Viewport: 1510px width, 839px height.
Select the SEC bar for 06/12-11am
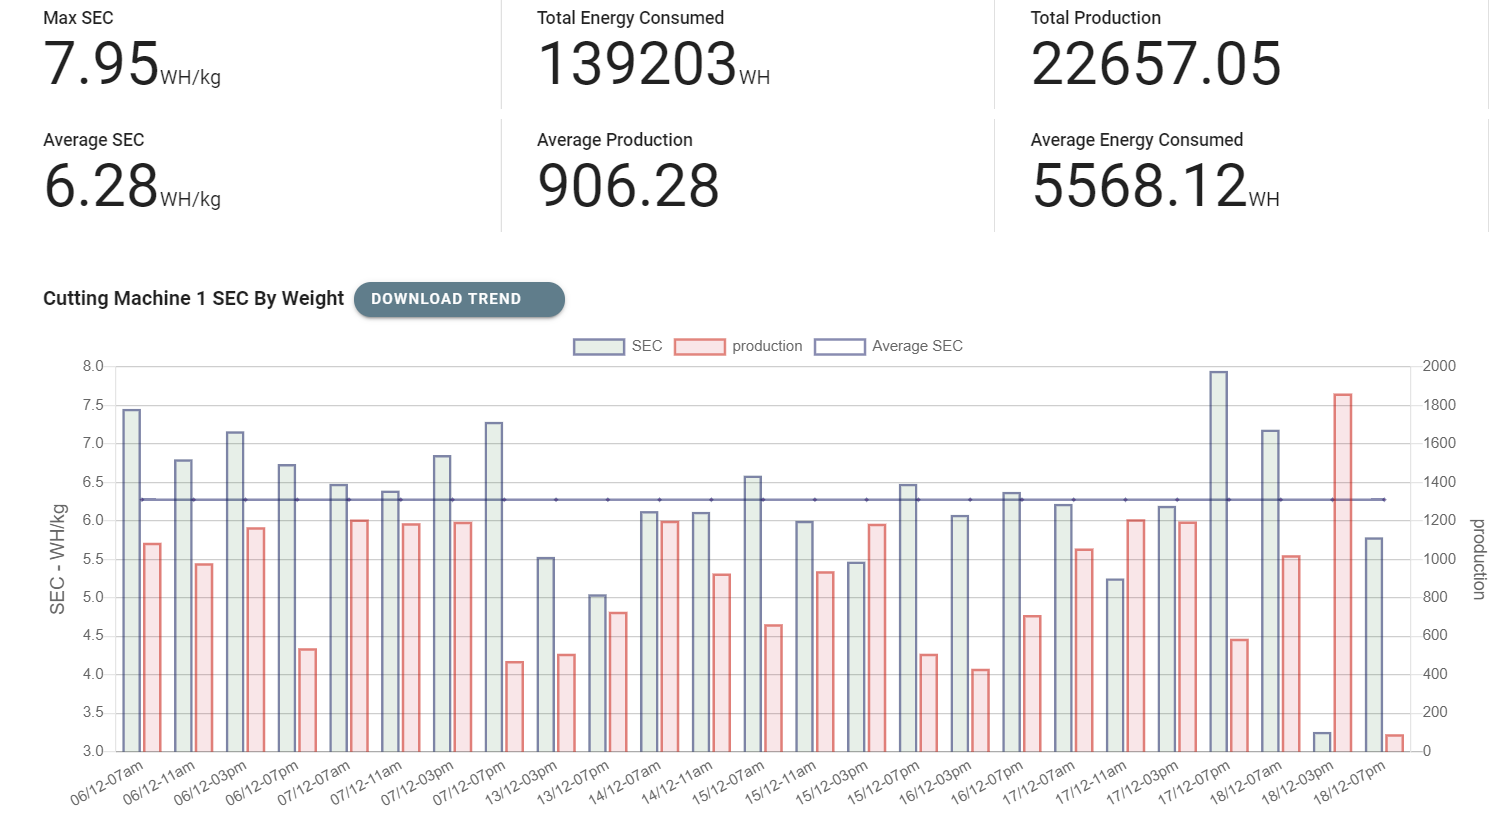(183, 606)
